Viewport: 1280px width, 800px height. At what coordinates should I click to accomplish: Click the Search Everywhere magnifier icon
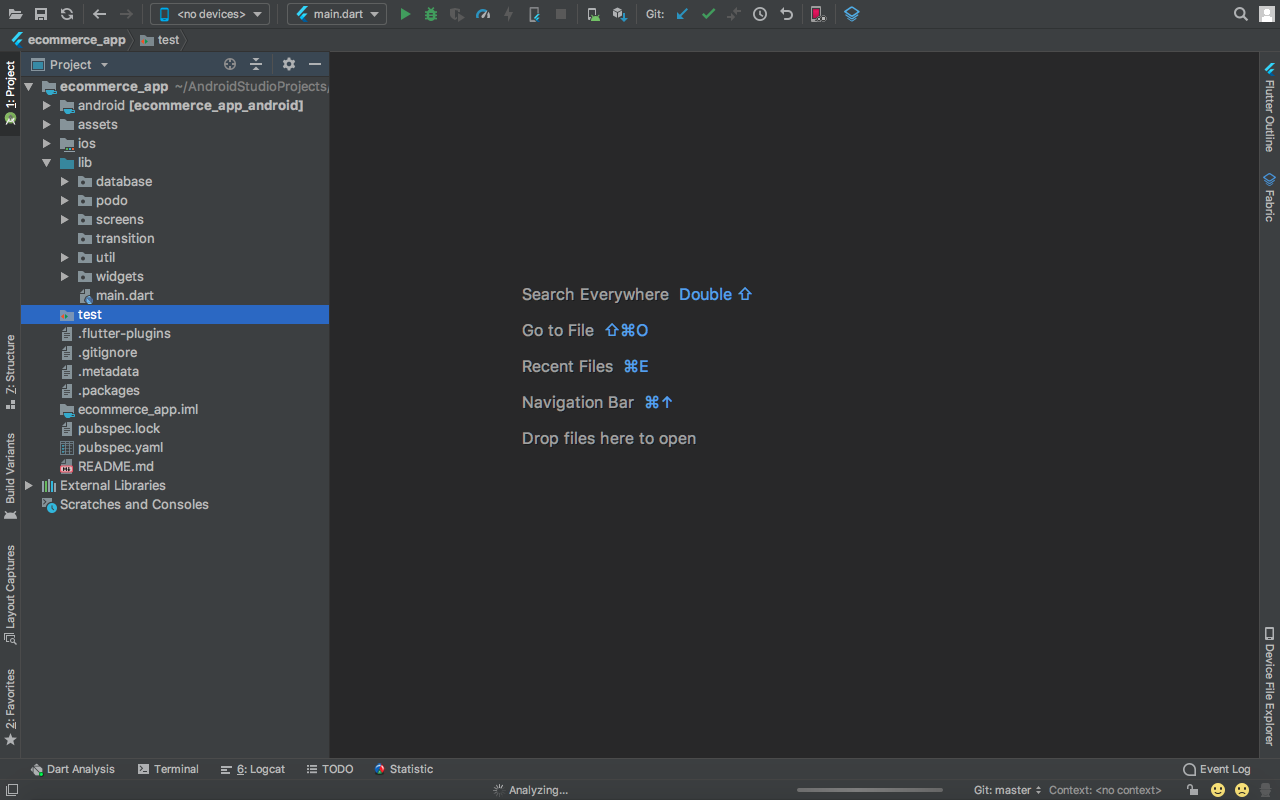point(1240,14)
